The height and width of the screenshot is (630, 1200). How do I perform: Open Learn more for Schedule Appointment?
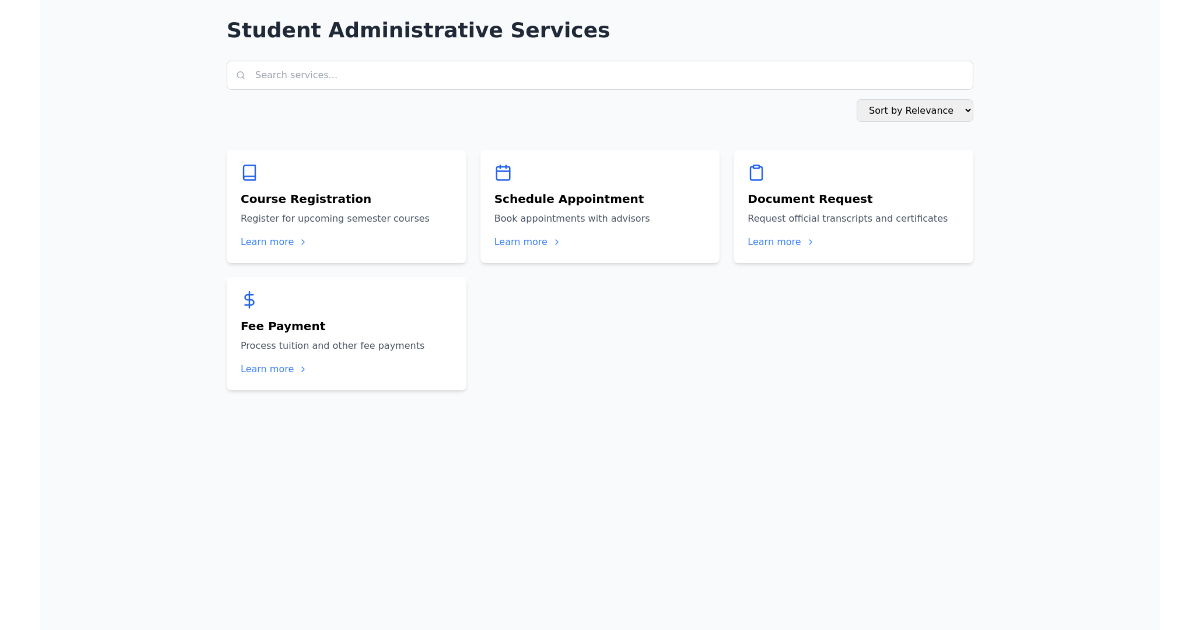pyautogui.click(x=520, y=241)
